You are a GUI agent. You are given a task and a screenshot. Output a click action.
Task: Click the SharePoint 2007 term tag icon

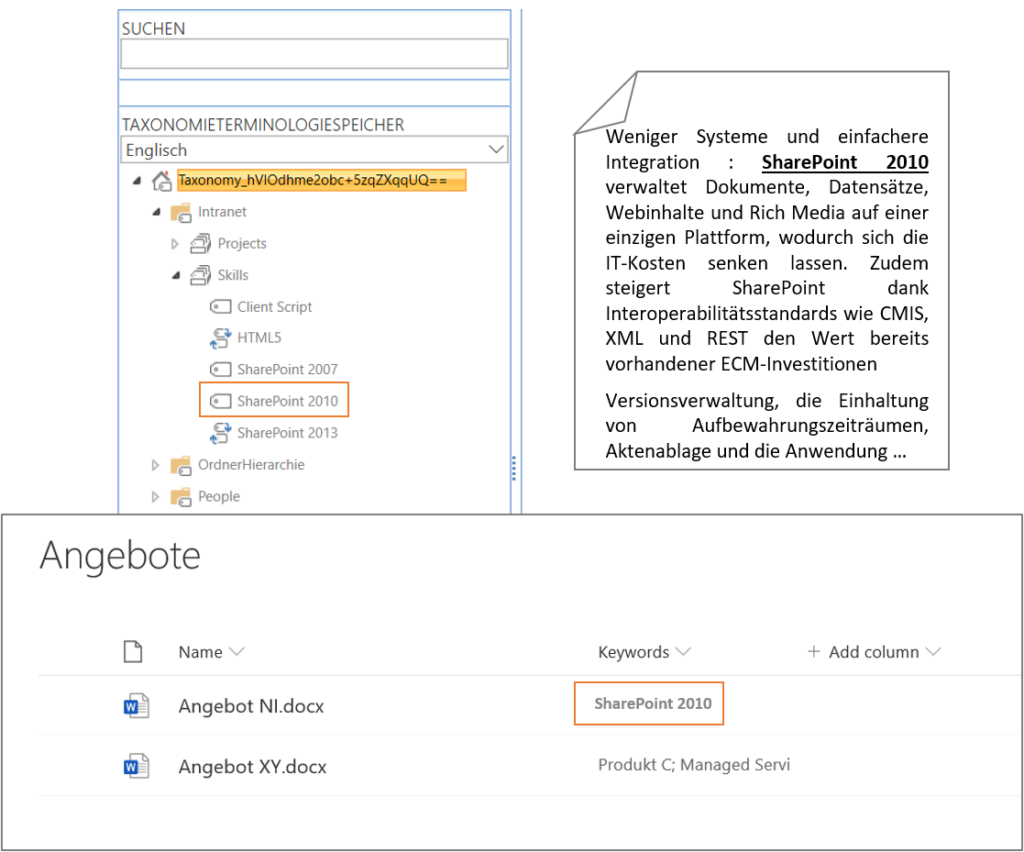coord(220,370)
